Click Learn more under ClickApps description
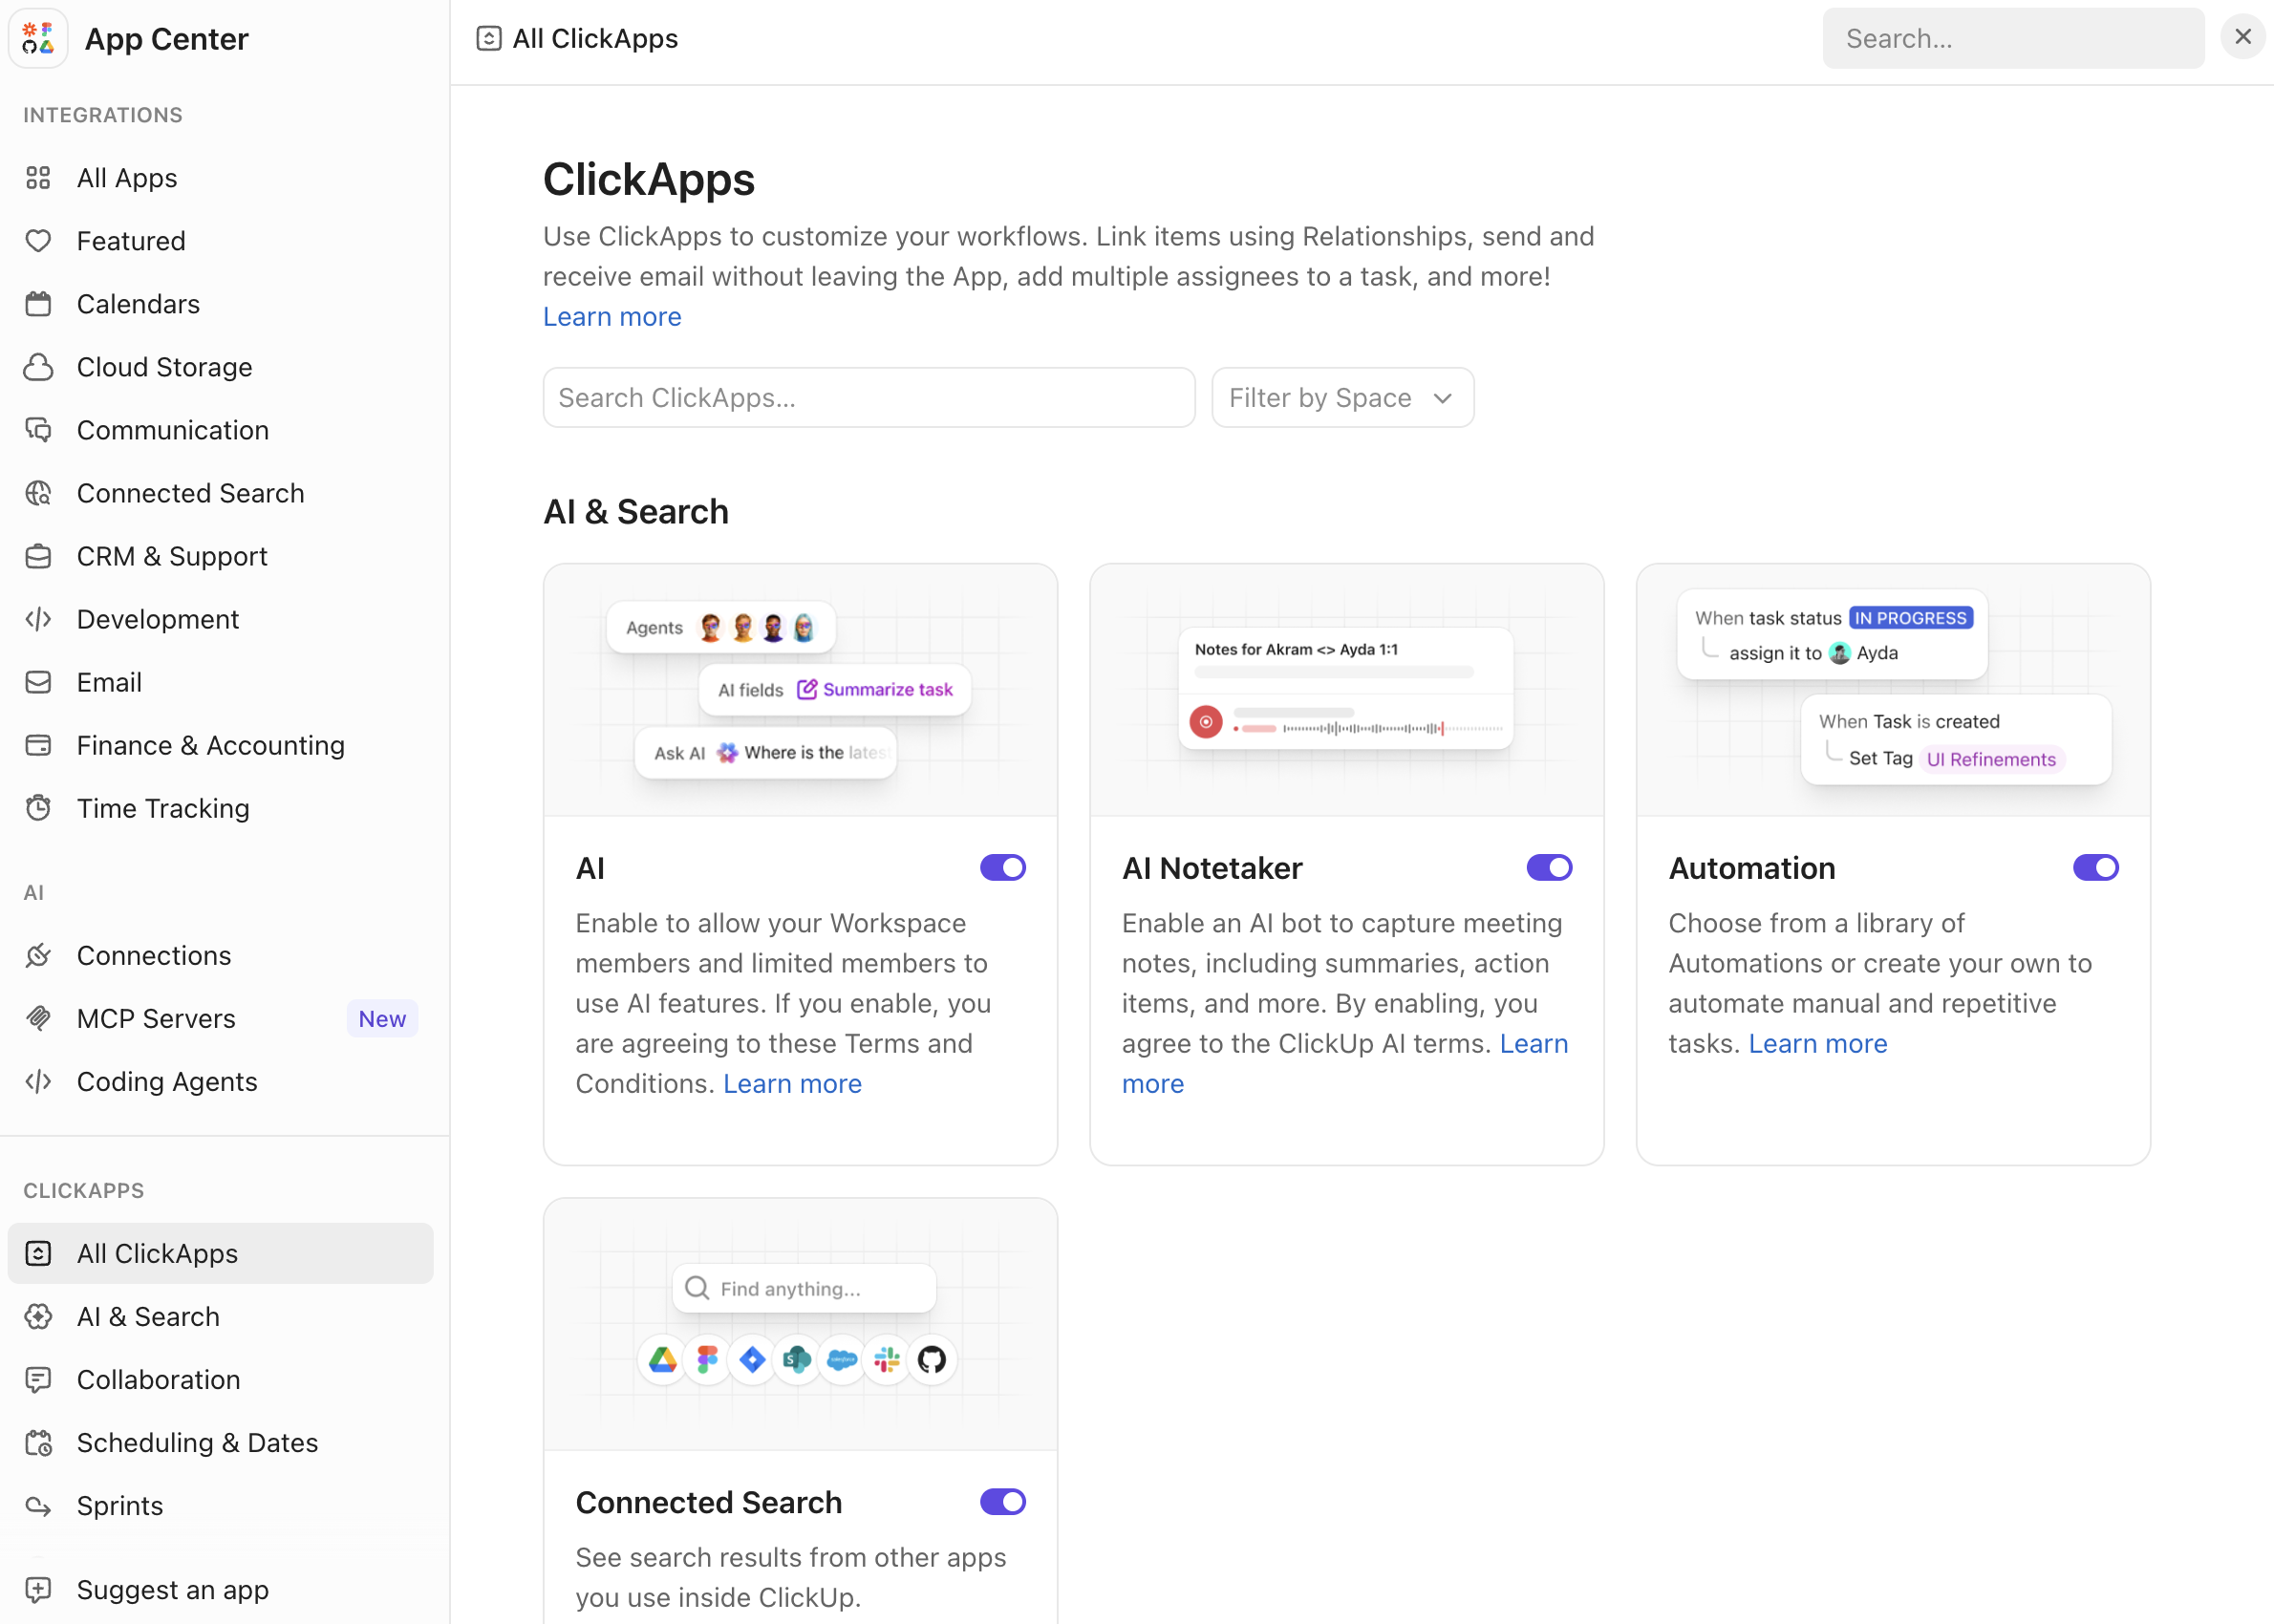The image size is (2274, 1624). 612,316
